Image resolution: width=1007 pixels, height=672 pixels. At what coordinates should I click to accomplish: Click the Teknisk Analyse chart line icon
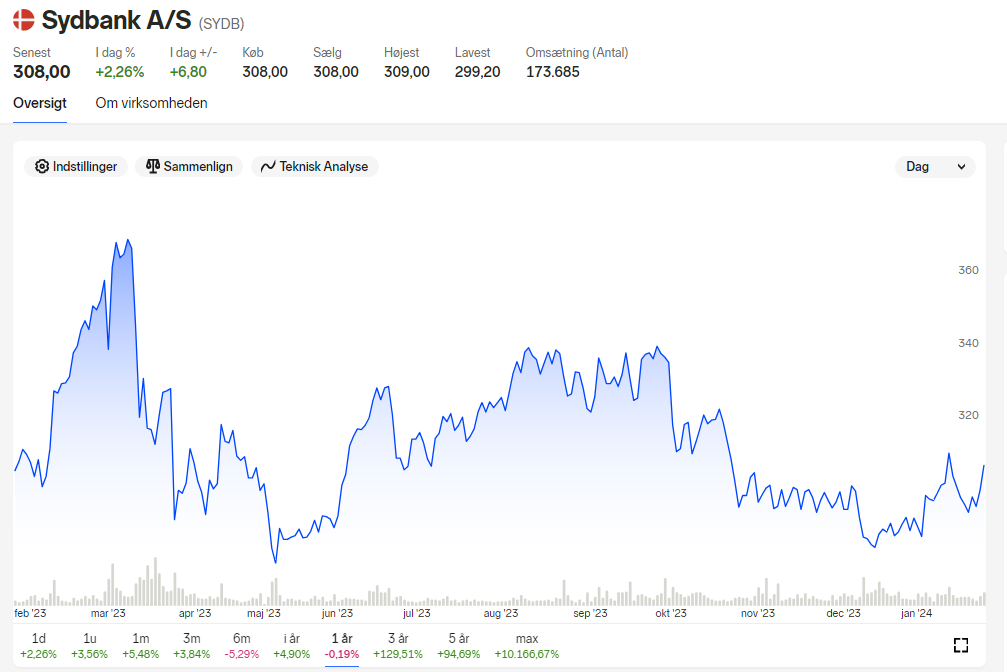[268, 166]
